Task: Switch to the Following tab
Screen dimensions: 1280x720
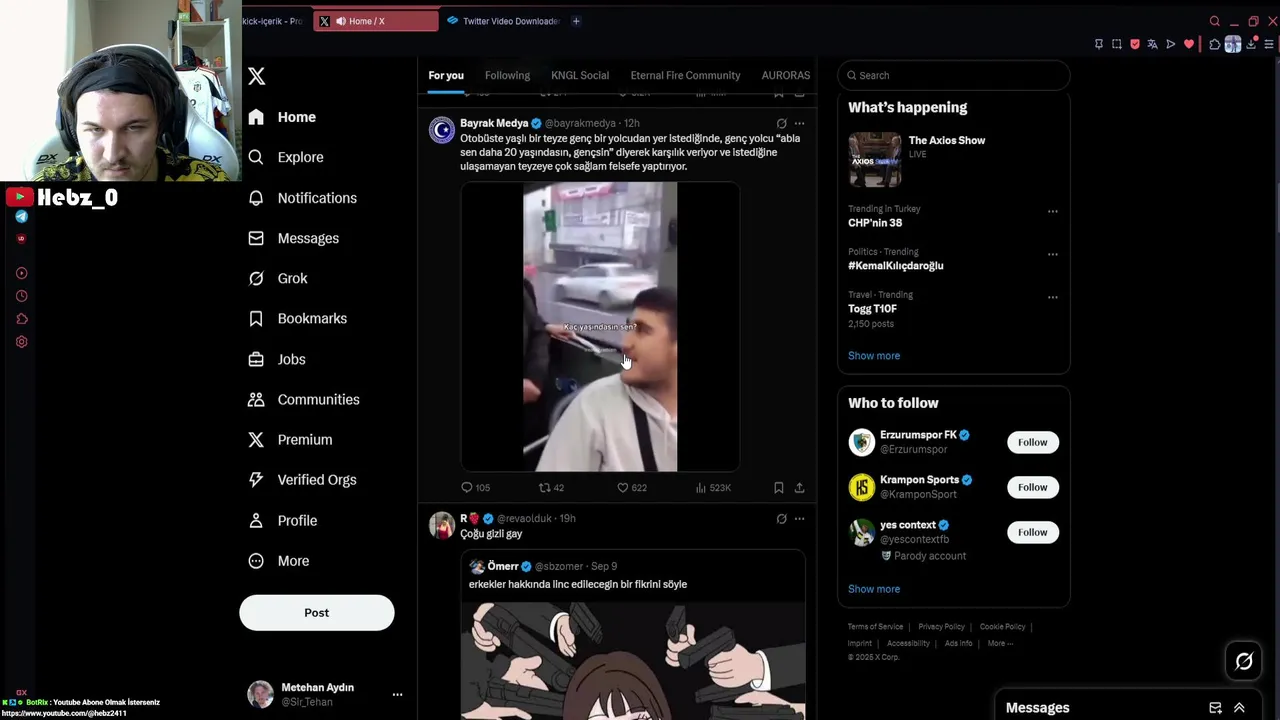Action: tap(507, 75)
